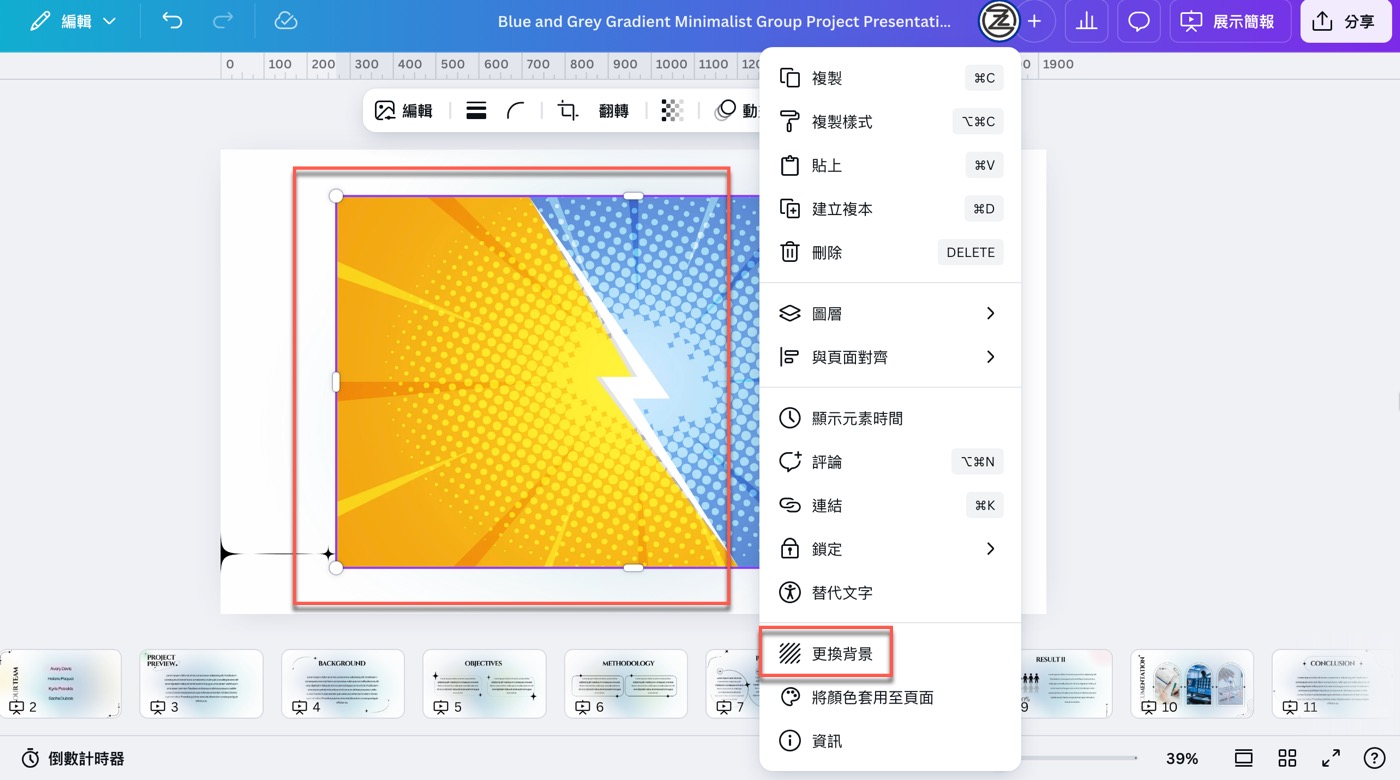This screenshot has width=1400, height=780.
Task: Open the 編輯 mode dropdown
Action: (x=73, y=21)
